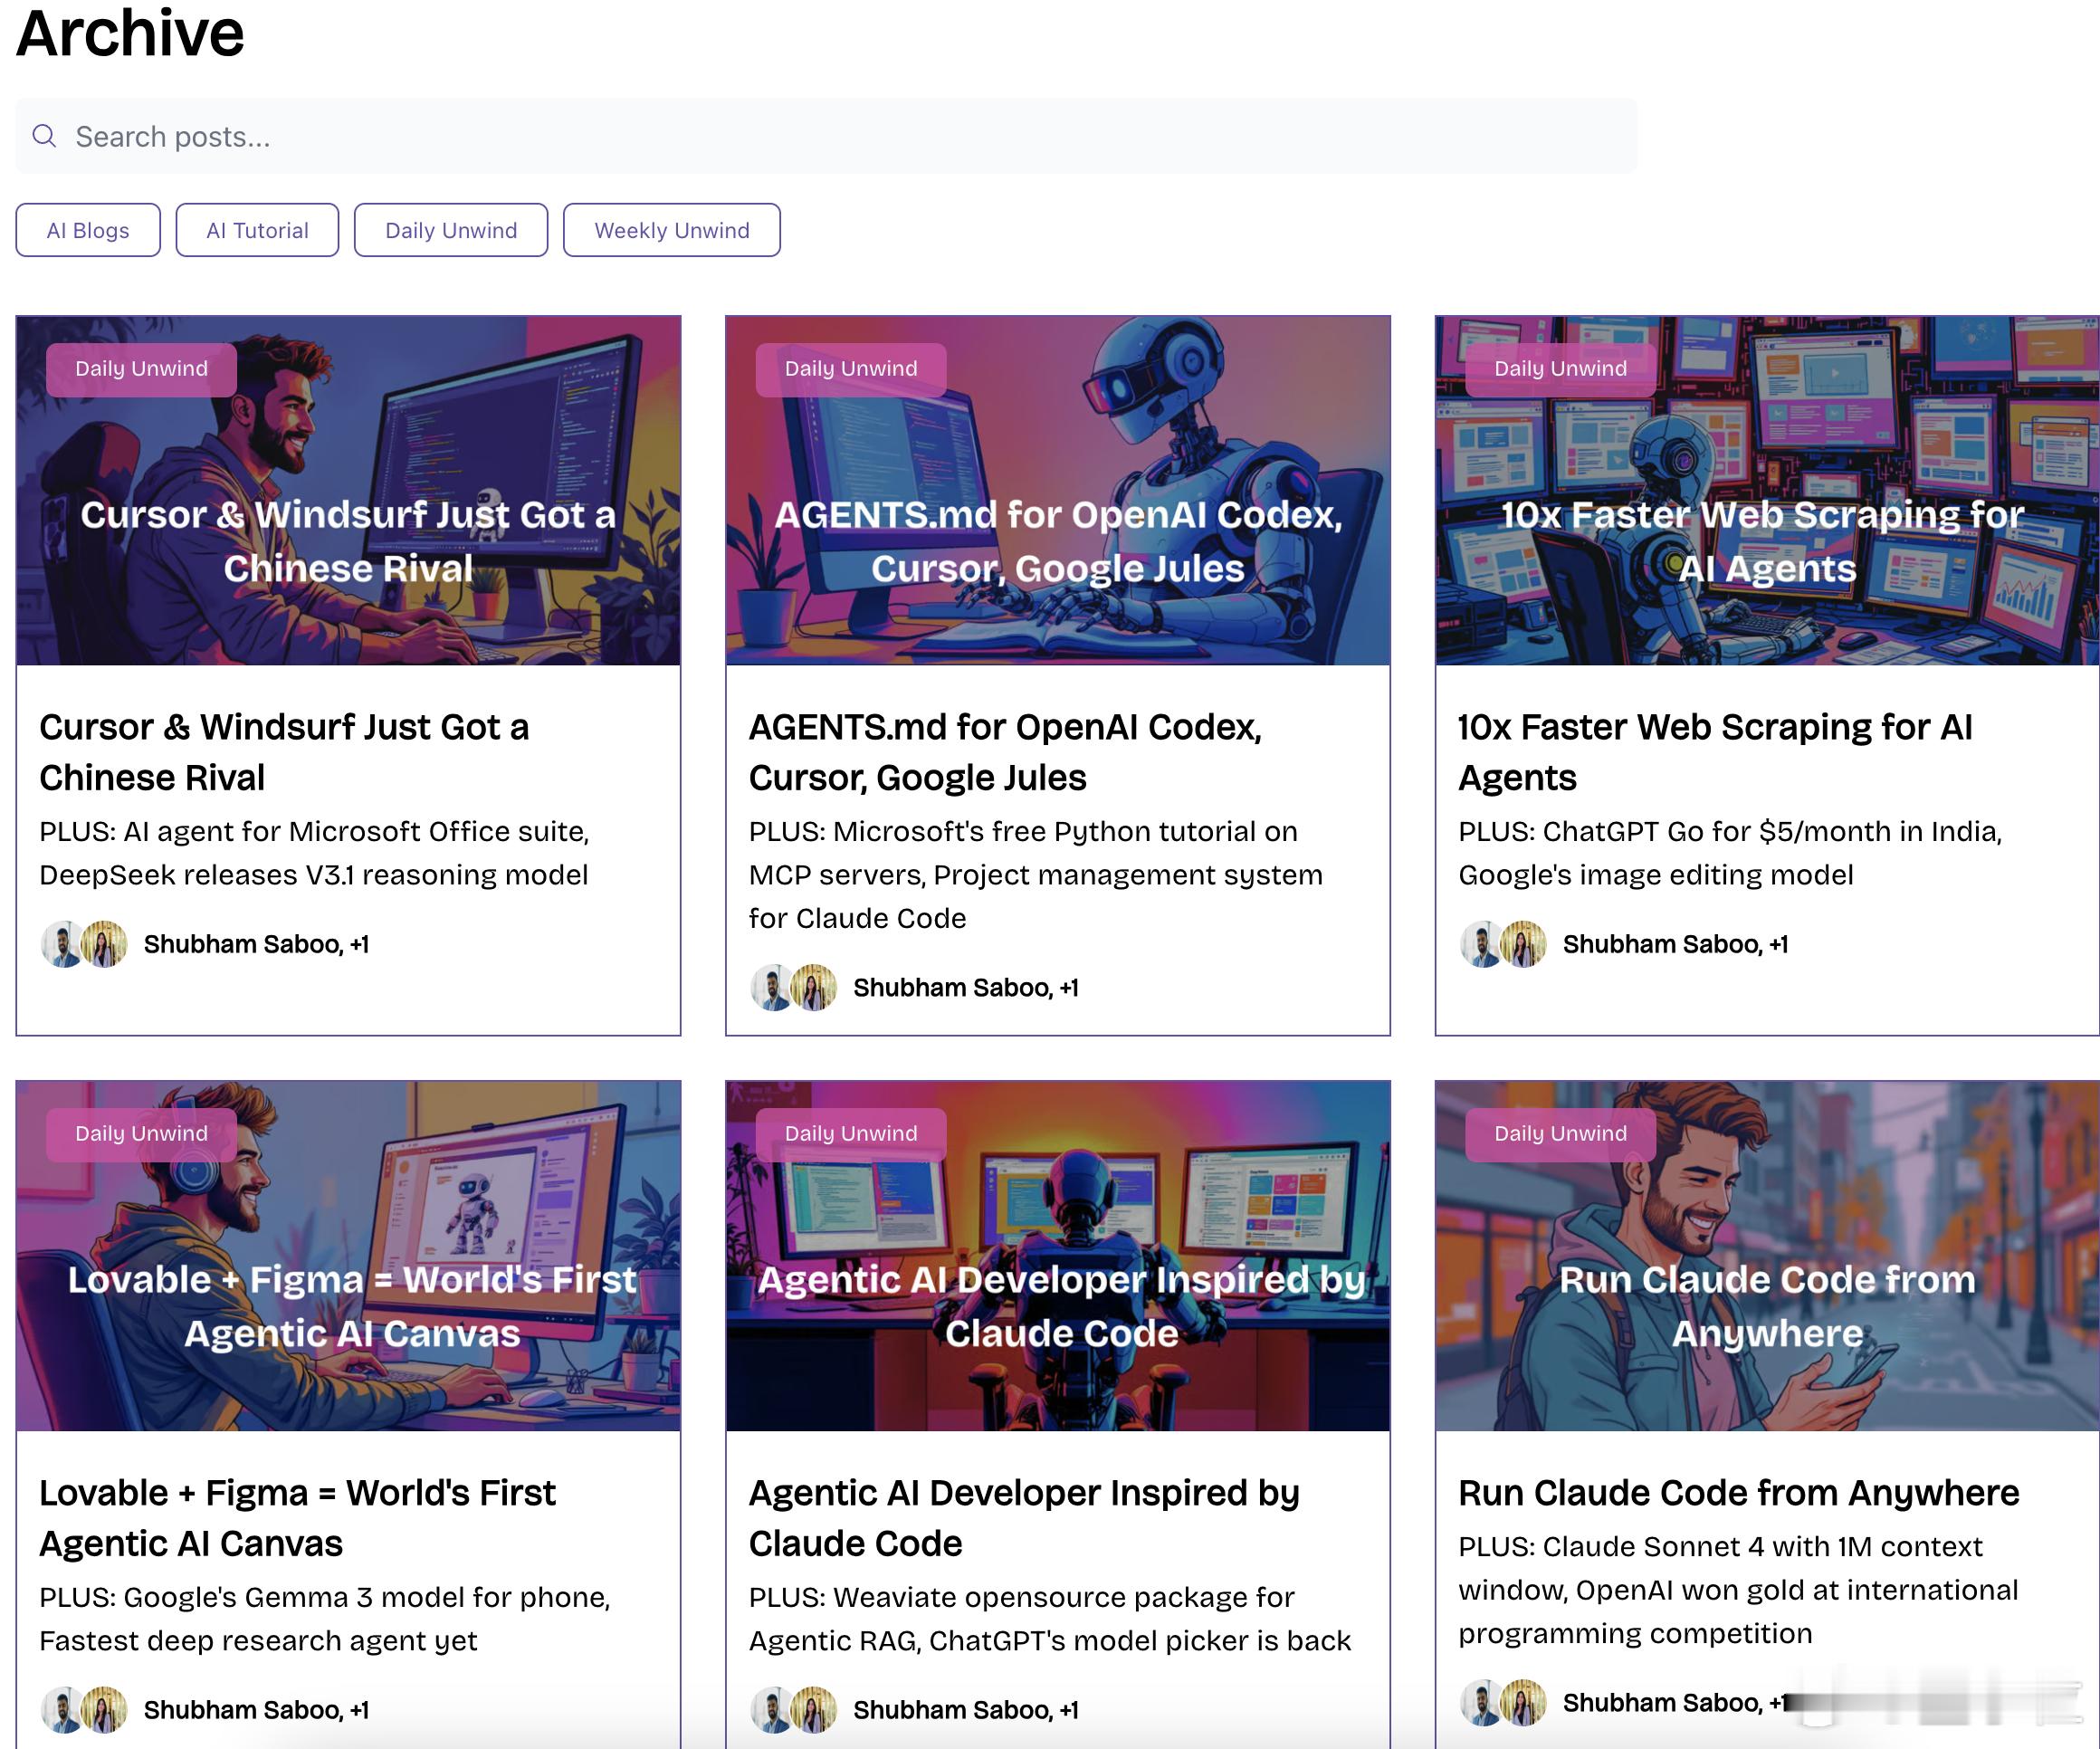
Task: Open post title Cursor & Windsurf Just Got a Chinese Rival
Action: [284, 752]
